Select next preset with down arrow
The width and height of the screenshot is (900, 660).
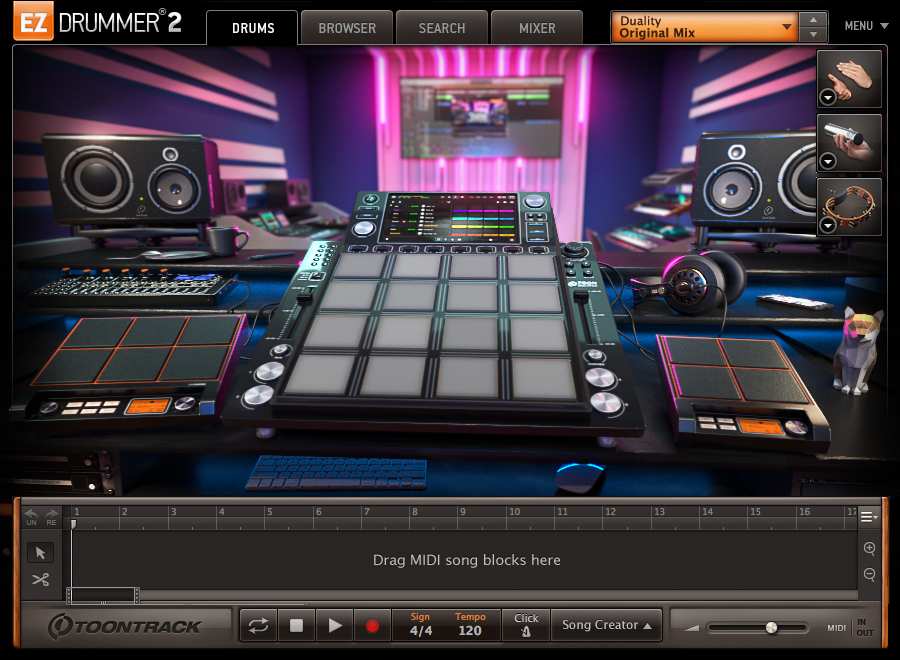coord(813,34)
